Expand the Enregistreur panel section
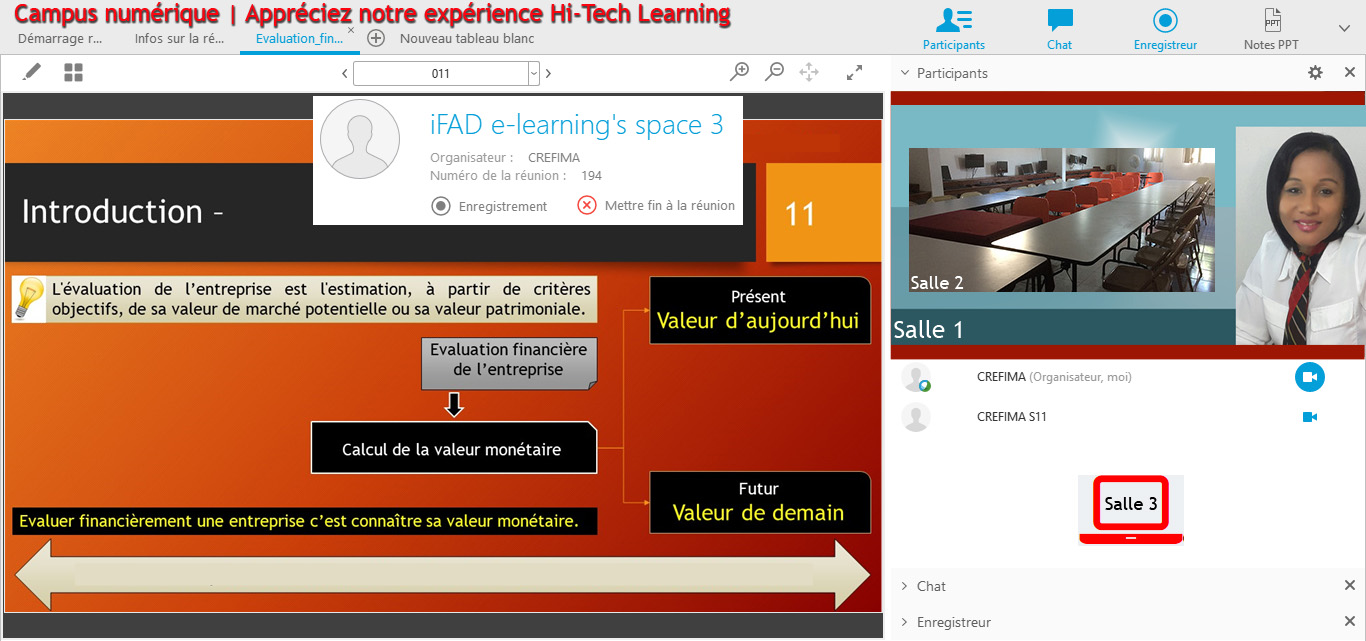 952,622
